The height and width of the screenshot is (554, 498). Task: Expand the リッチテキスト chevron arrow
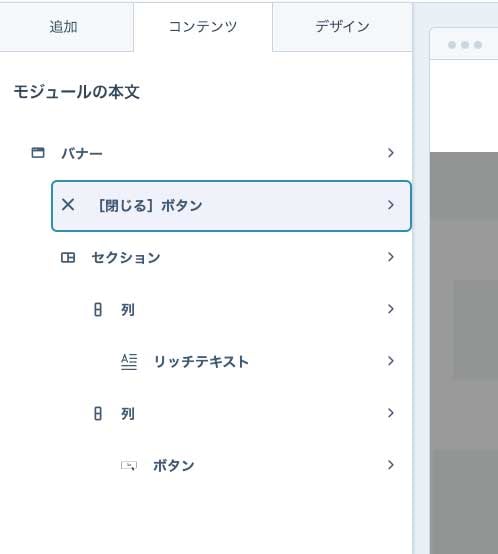click(391, 361)
